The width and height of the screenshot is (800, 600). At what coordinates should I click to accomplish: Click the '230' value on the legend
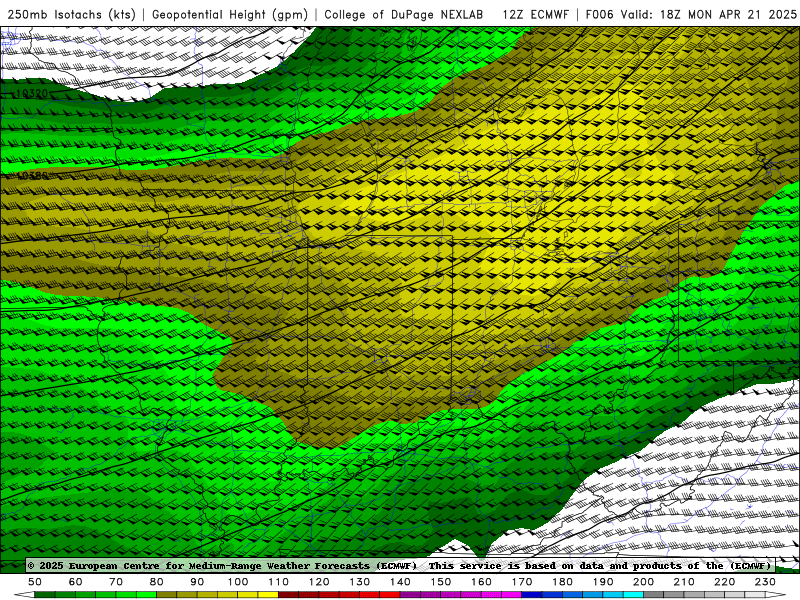point(765,582)
